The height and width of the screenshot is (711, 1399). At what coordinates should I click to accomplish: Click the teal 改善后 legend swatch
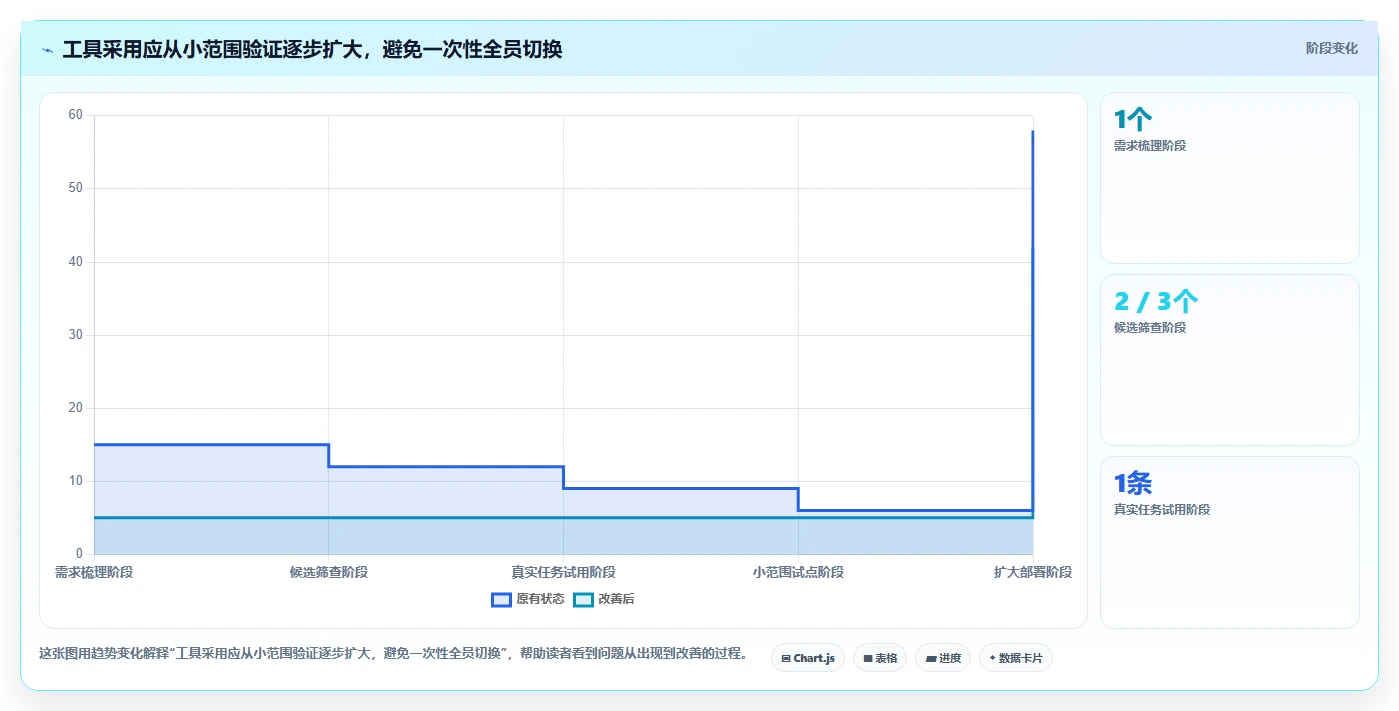(x=583, y=599)
